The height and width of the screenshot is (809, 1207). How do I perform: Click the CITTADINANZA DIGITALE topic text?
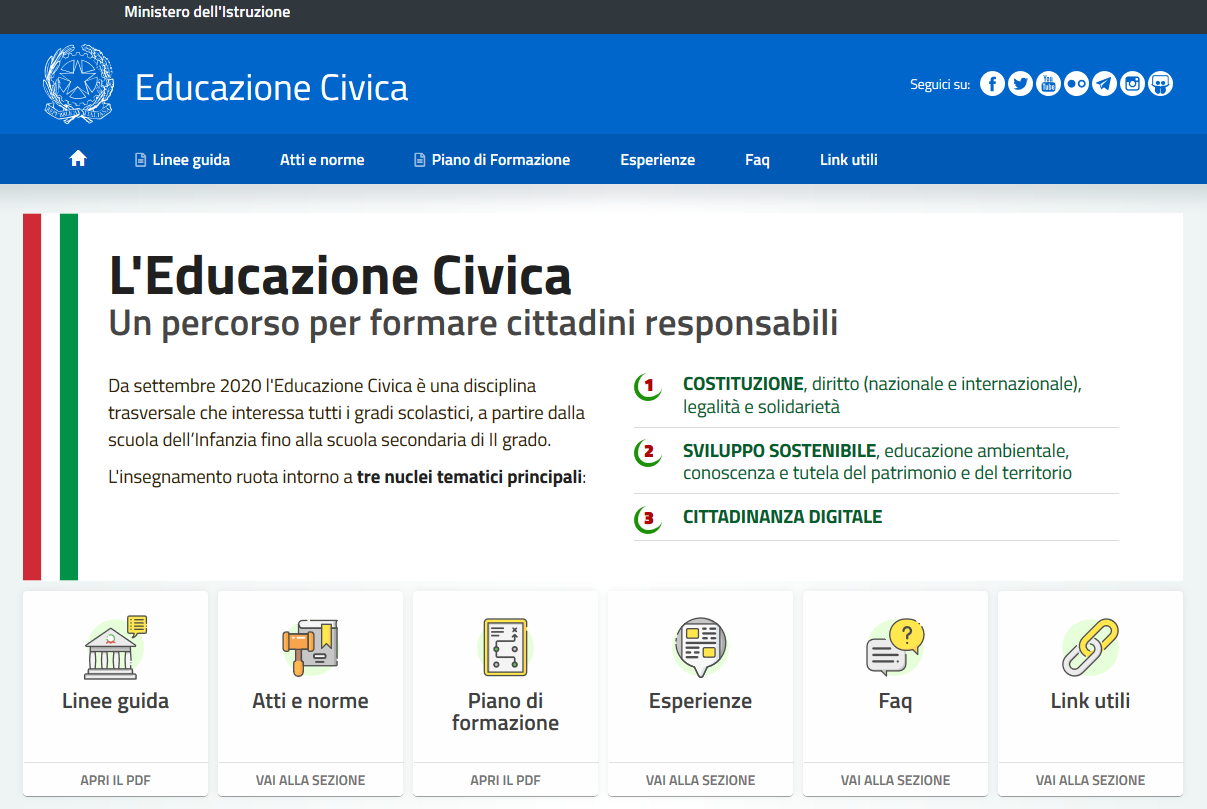coord(782,517)
